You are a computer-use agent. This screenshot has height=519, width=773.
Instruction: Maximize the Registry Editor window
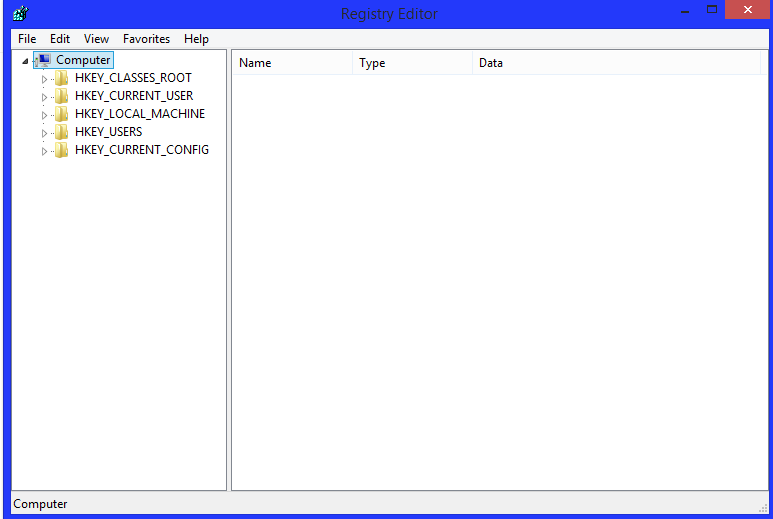711,10
